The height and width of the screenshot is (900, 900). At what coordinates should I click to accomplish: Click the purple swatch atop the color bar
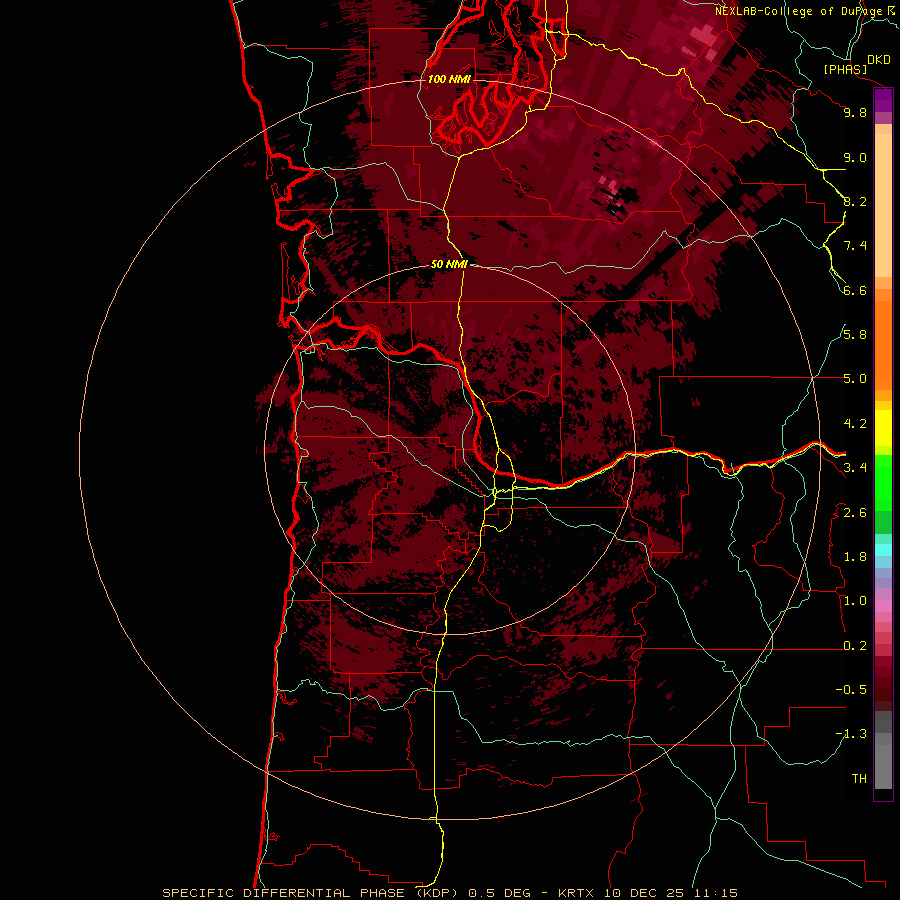(x=883, y=100)
